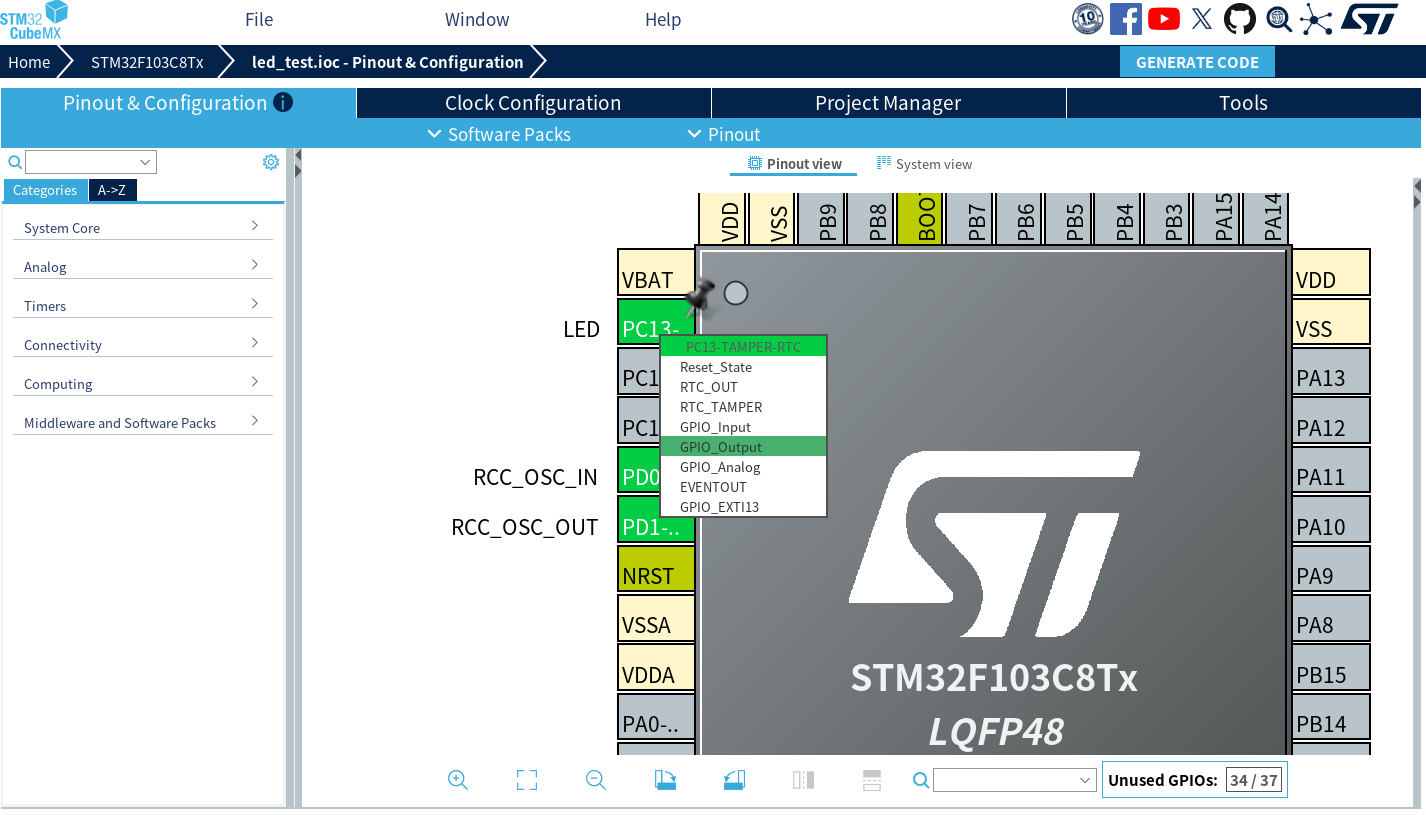The width and height of the screenshot is (1426, 815).
Task: Select the Categories tab
Action: pos(45,190)
